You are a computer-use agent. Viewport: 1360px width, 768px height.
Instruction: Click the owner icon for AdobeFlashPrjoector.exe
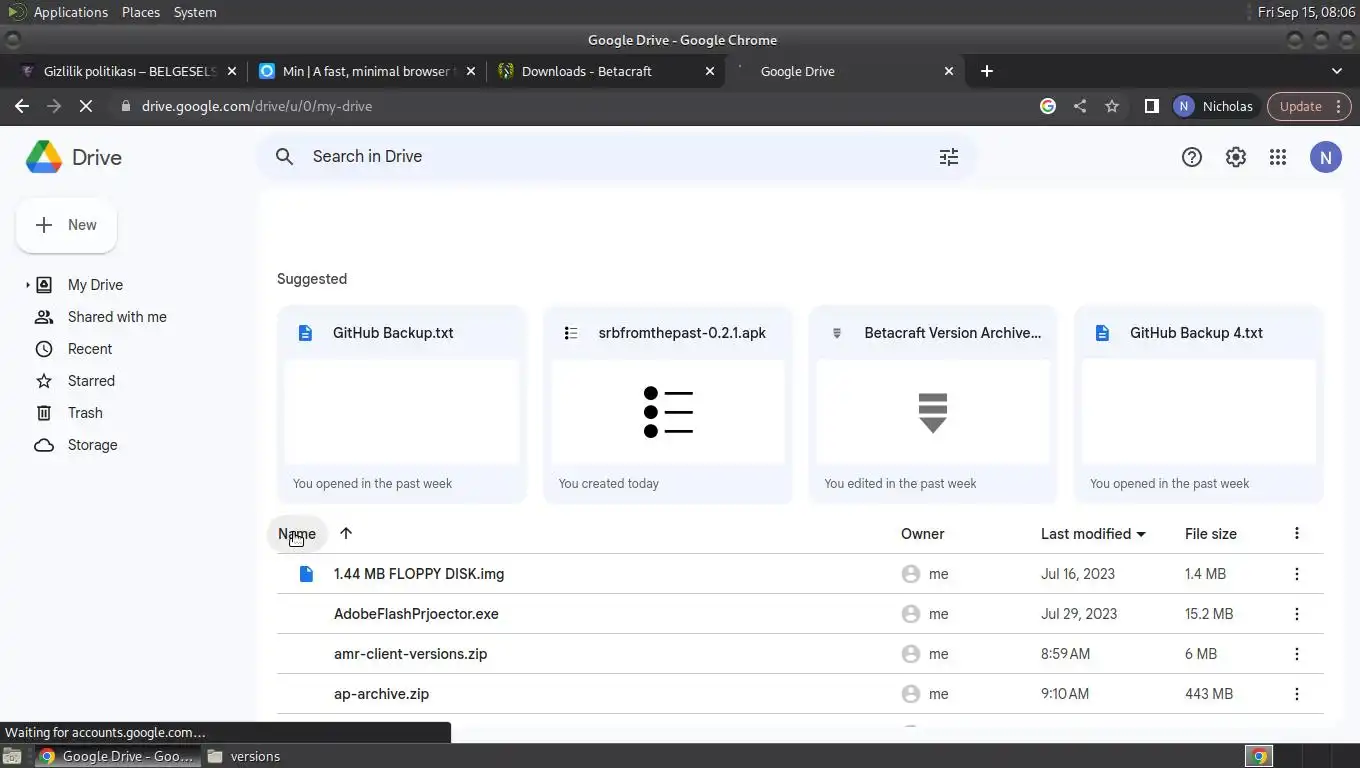(910, 614)
